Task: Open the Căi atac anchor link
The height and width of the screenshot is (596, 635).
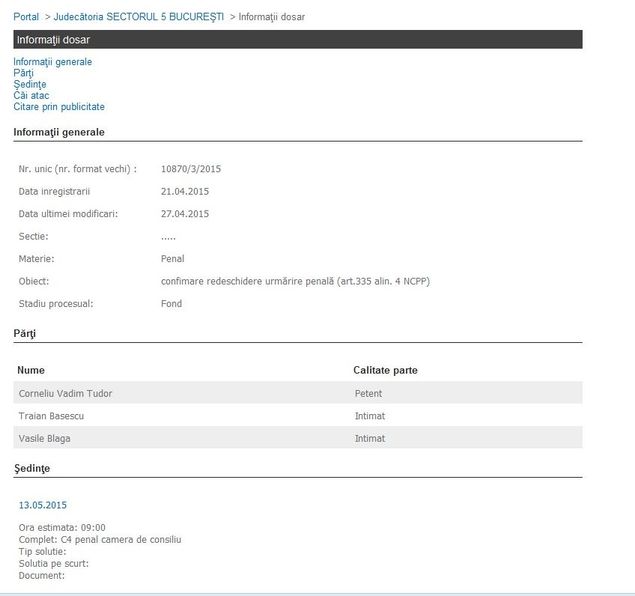Action: (x=31, y=96)
